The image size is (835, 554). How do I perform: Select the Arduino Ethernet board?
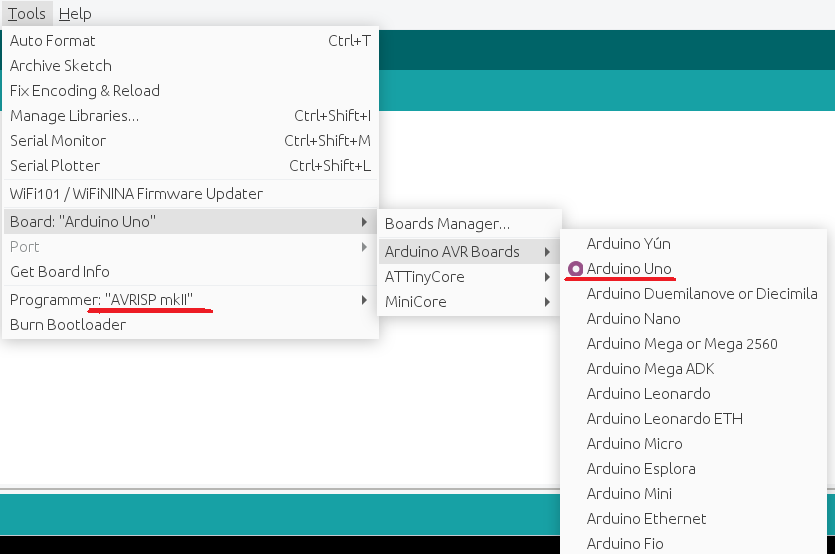tap(693, 519)
